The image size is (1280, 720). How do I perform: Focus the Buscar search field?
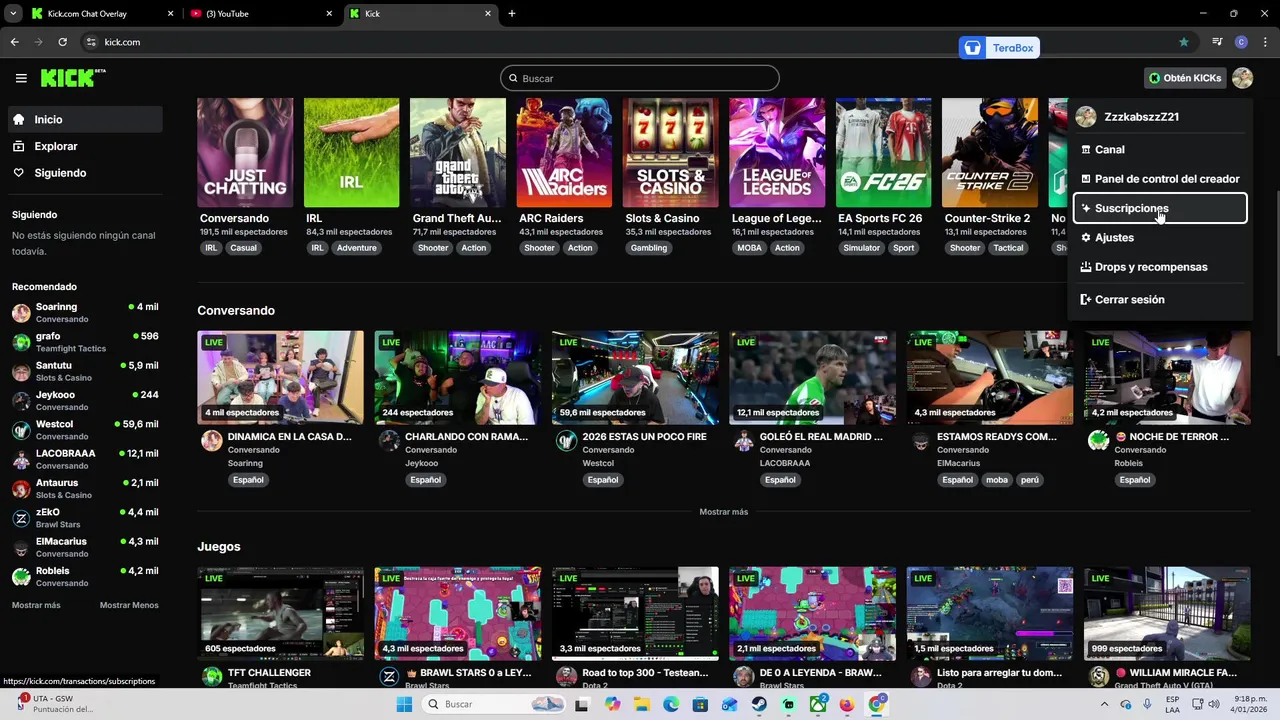pyautogui.click(x=640, y=78)
